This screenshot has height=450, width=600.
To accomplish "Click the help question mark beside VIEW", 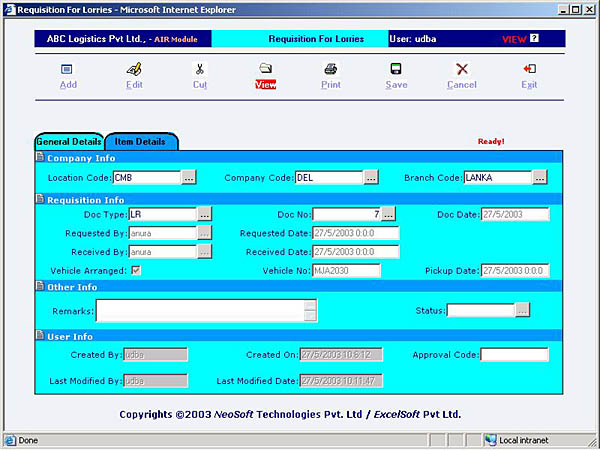I will [534, 39].
